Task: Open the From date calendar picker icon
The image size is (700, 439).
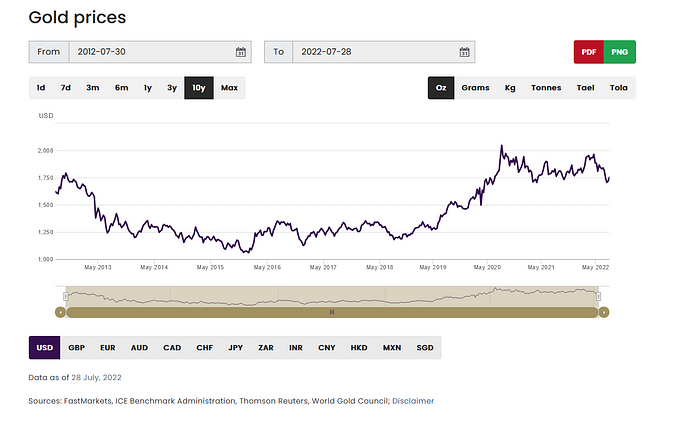Action: [241, 52]
